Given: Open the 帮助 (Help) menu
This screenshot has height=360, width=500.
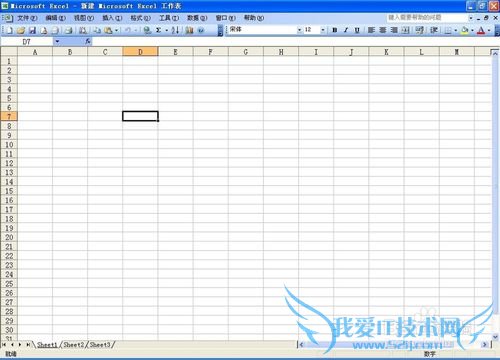Looking at the screenshot, I should [254, 18].
